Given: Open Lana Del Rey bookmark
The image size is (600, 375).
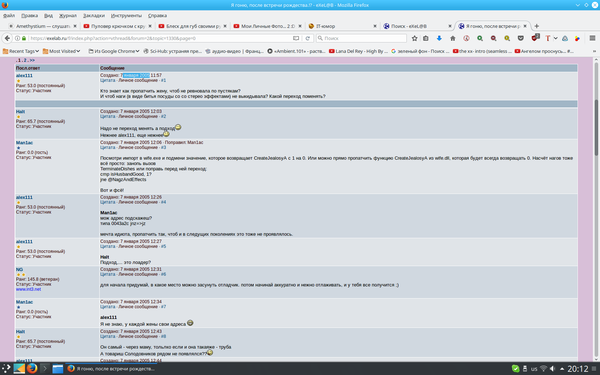Looking at the screenshot, I should pyautogui.click(x=358, y=51).
